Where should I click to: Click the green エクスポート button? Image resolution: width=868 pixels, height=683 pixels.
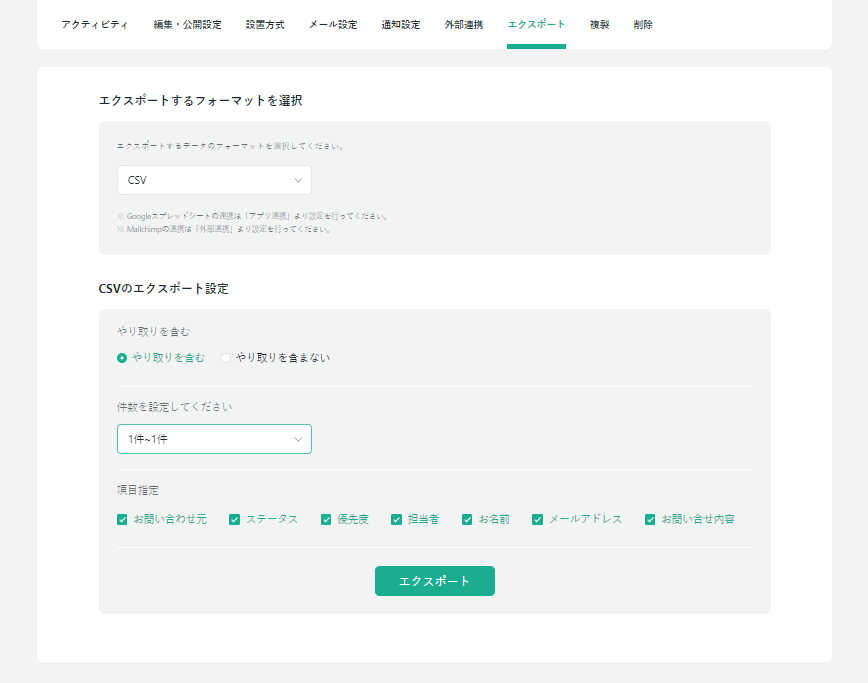[x=434, y=581]
